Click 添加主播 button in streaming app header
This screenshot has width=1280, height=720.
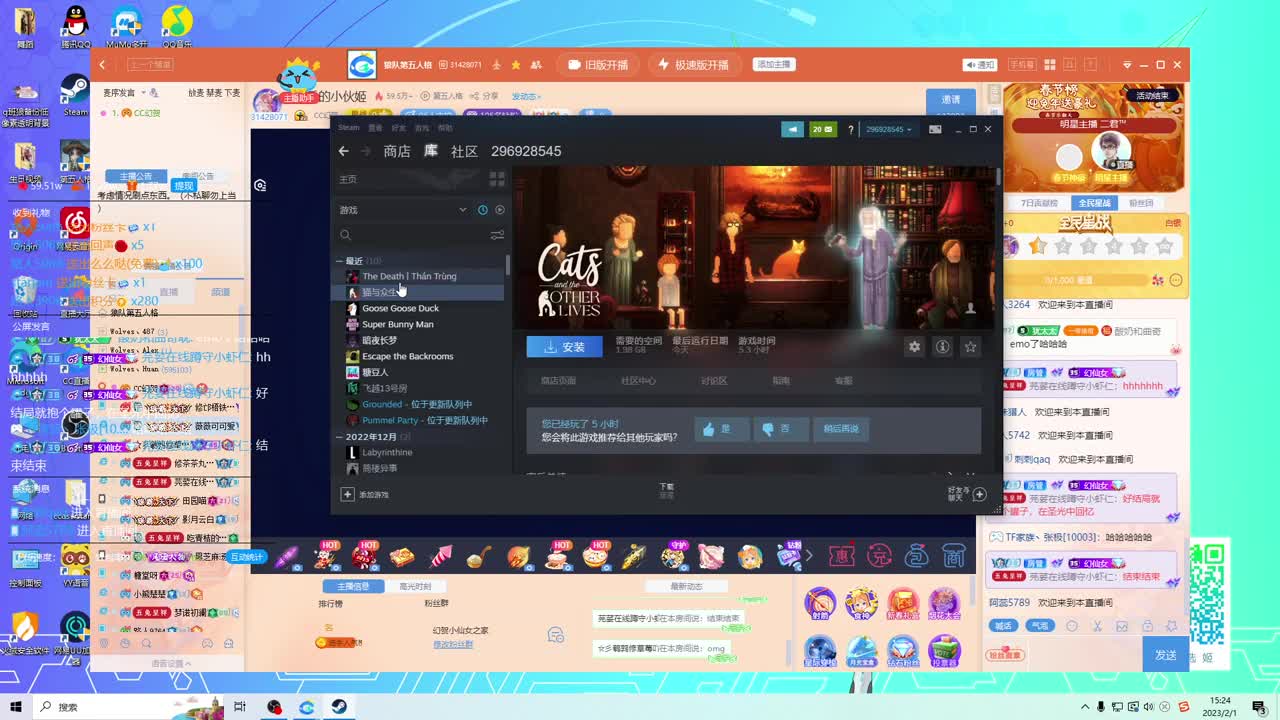pyautogui.click(x=773, y=64)
